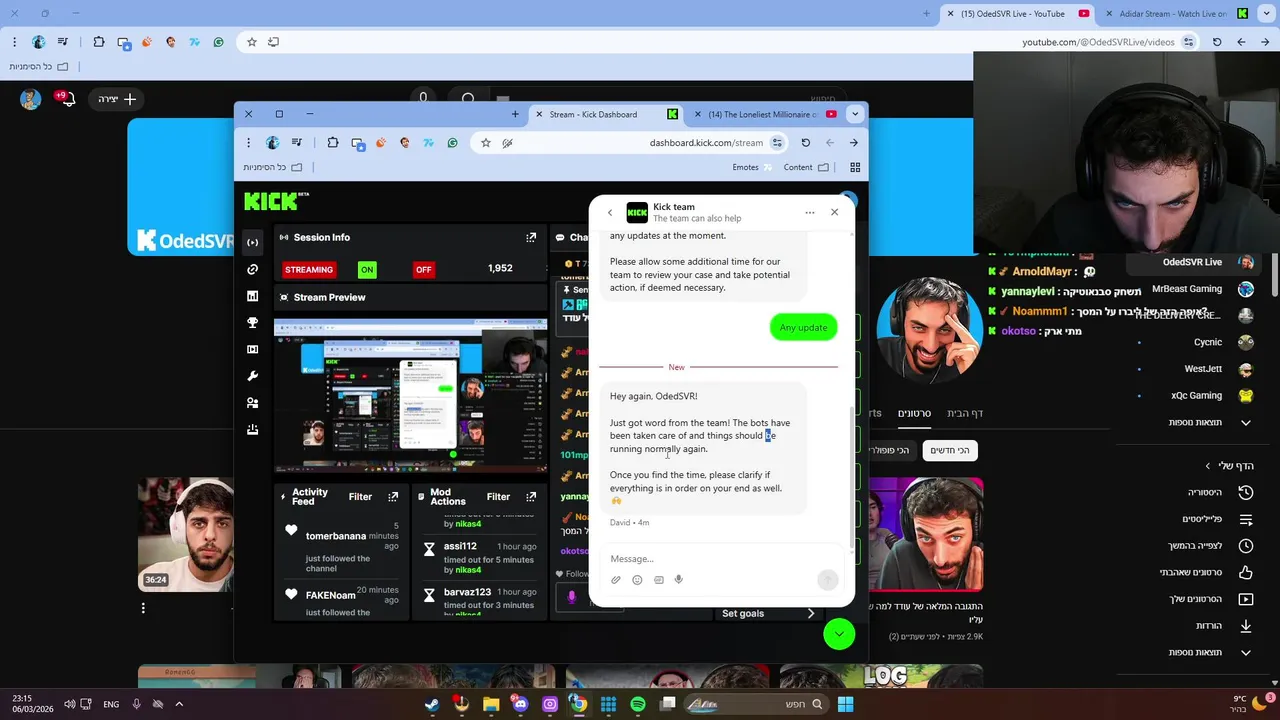Close the Kick team chat widget
The height and width of the screenshot is (720, 1280).
pos(834,212)
